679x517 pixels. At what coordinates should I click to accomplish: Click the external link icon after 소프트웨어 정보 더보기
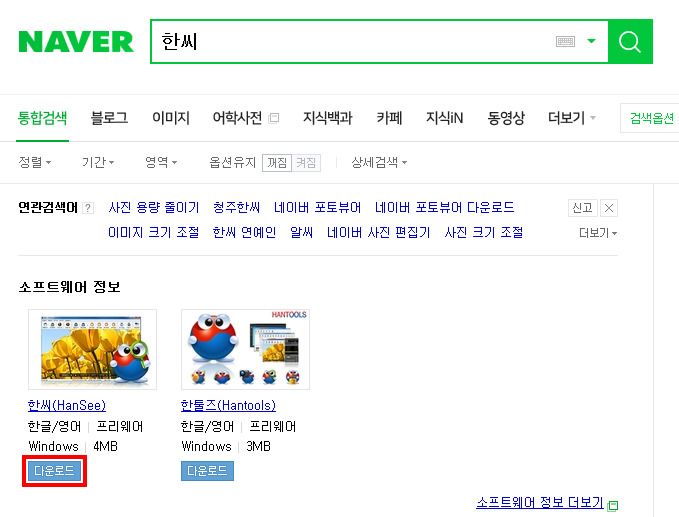click(613, 505)
